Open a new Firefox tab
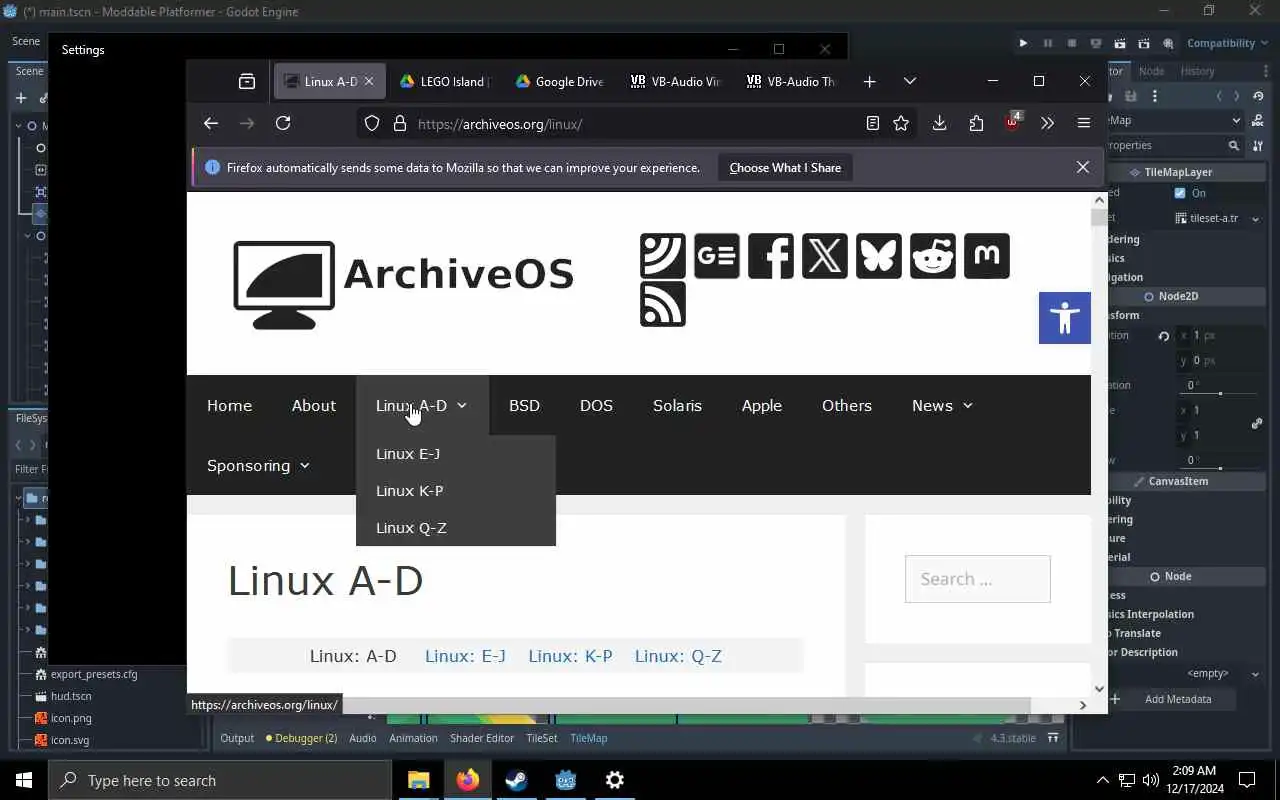The height and width of the screenshot is (800, 1280). [869, 81]
